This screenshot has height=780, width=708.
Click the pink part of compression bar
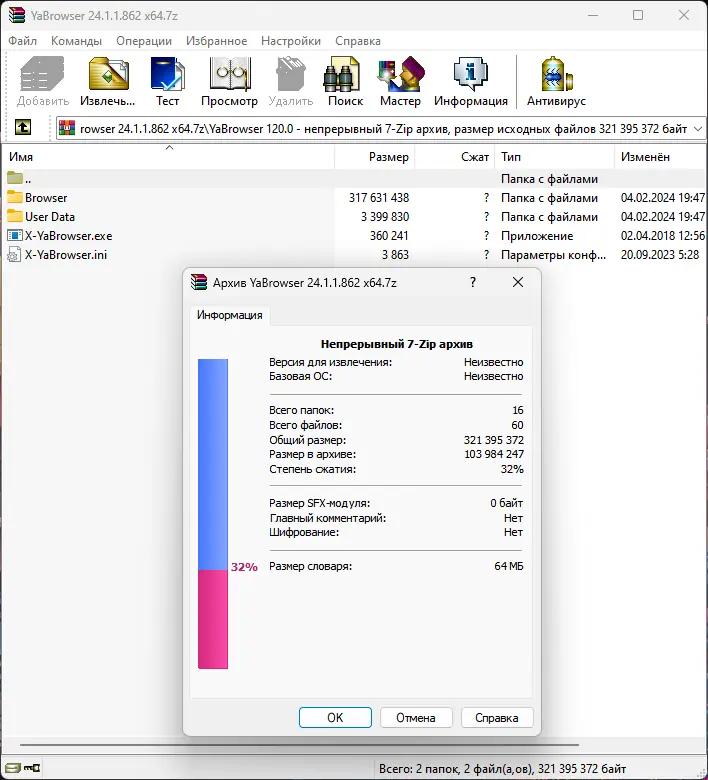pos(213,619)
